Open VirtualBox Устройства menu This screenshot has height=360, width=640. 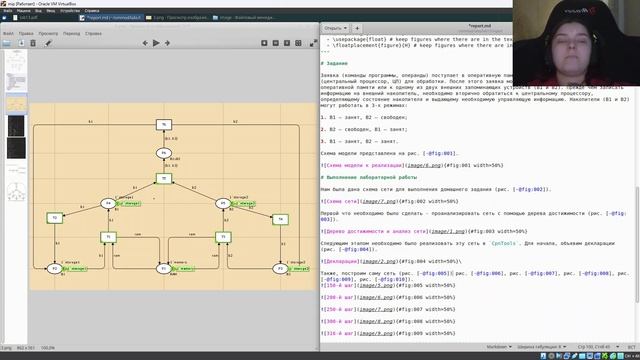pyautogui.click(x=70, y=11)
